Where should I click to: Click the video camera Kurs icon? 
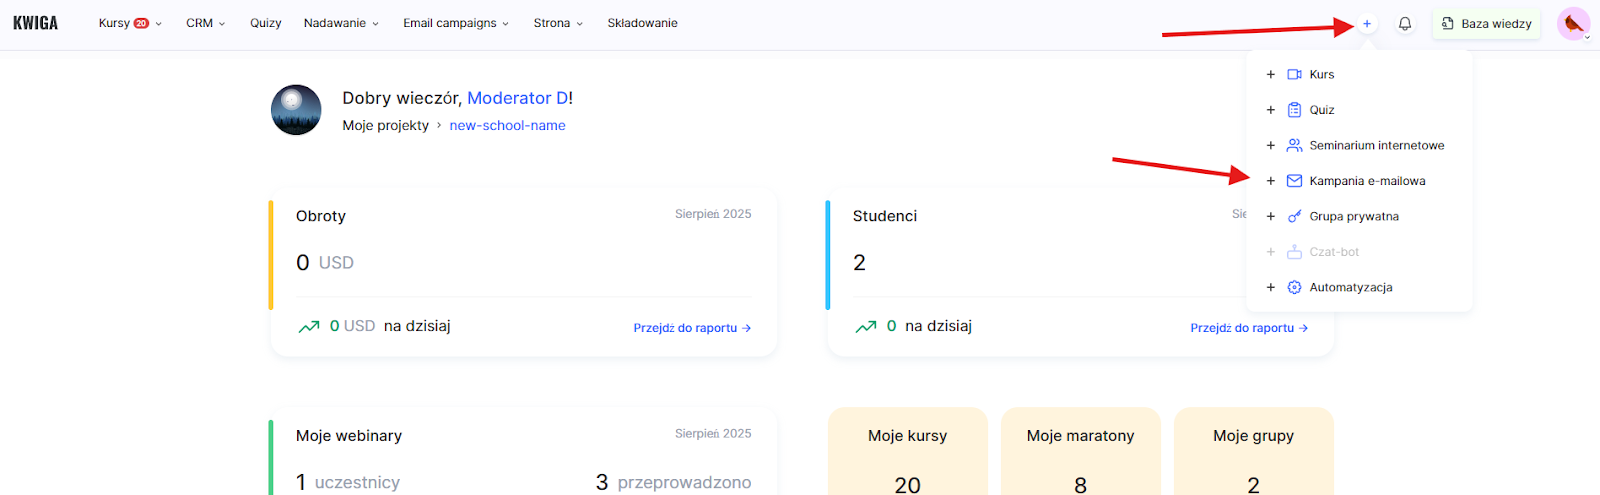pos(1294,75)
